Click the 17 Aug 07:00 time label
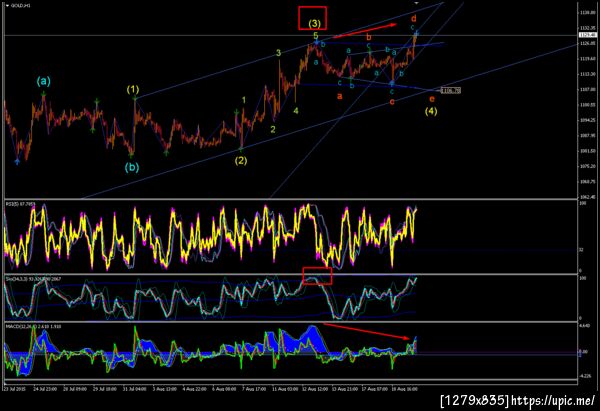600x411 pixels. click(376, 389)
